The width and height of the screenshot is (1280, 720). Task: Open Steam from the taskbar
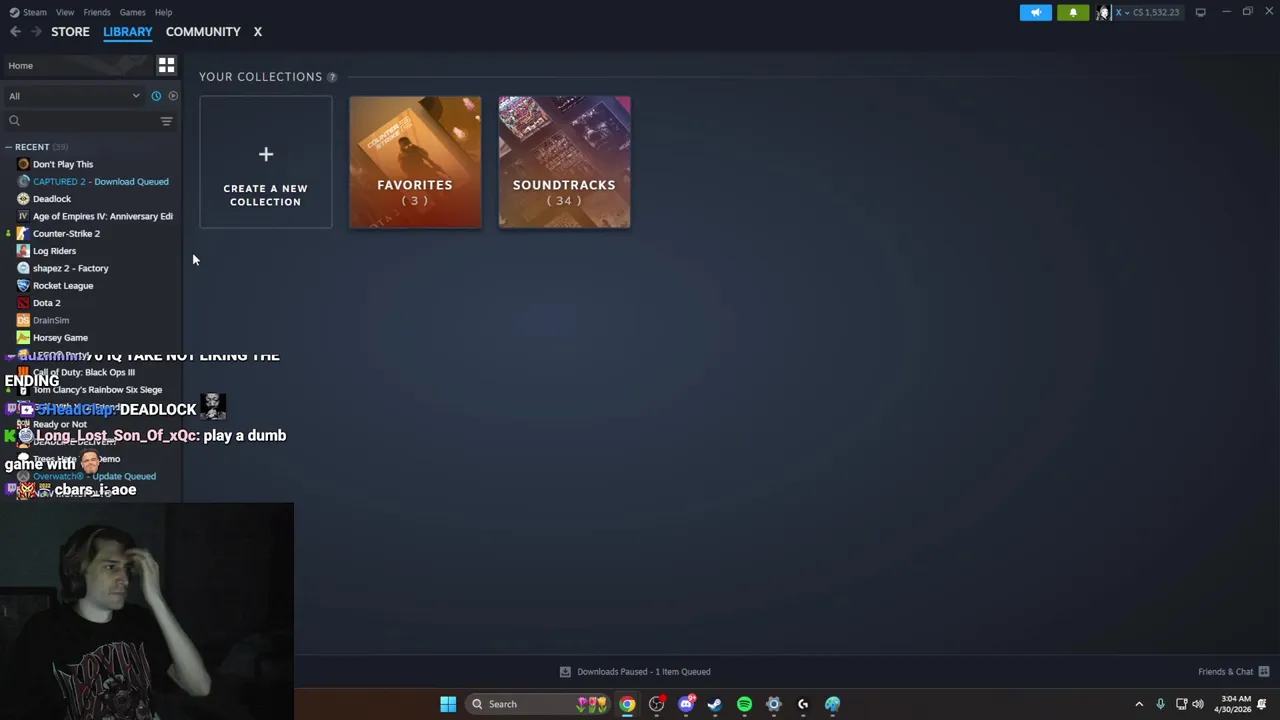(x=715, y=704)
